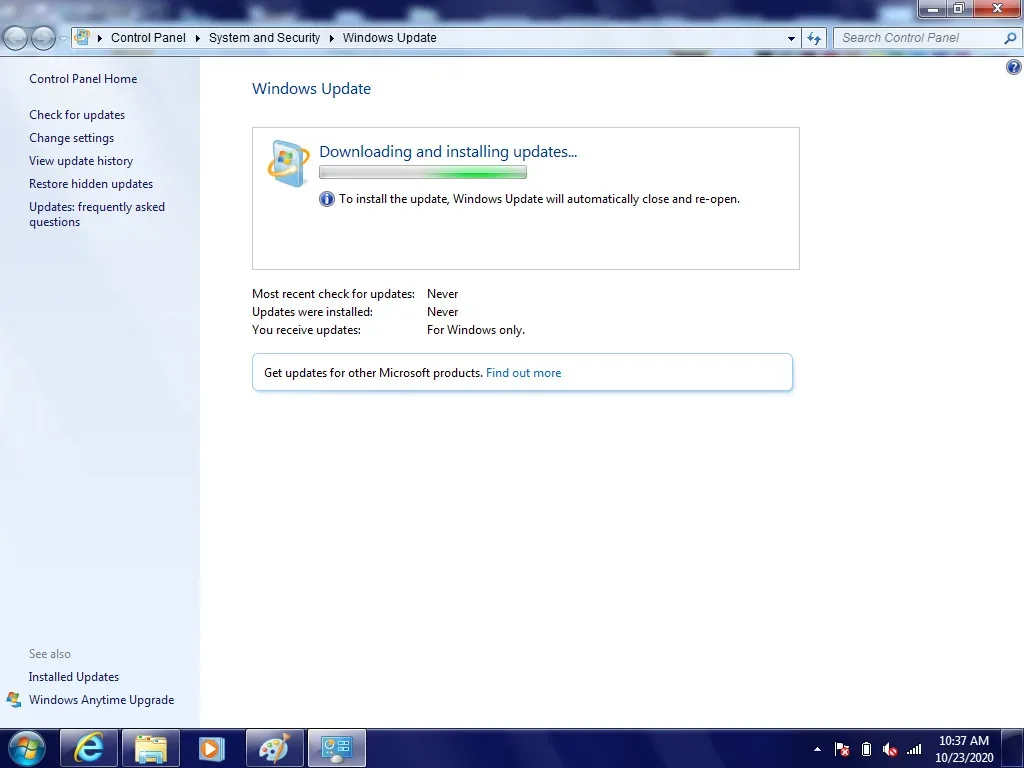Open Updates: frequently asked questions
This screenshot has width=1024, height=768.
(x=97, y=214)
